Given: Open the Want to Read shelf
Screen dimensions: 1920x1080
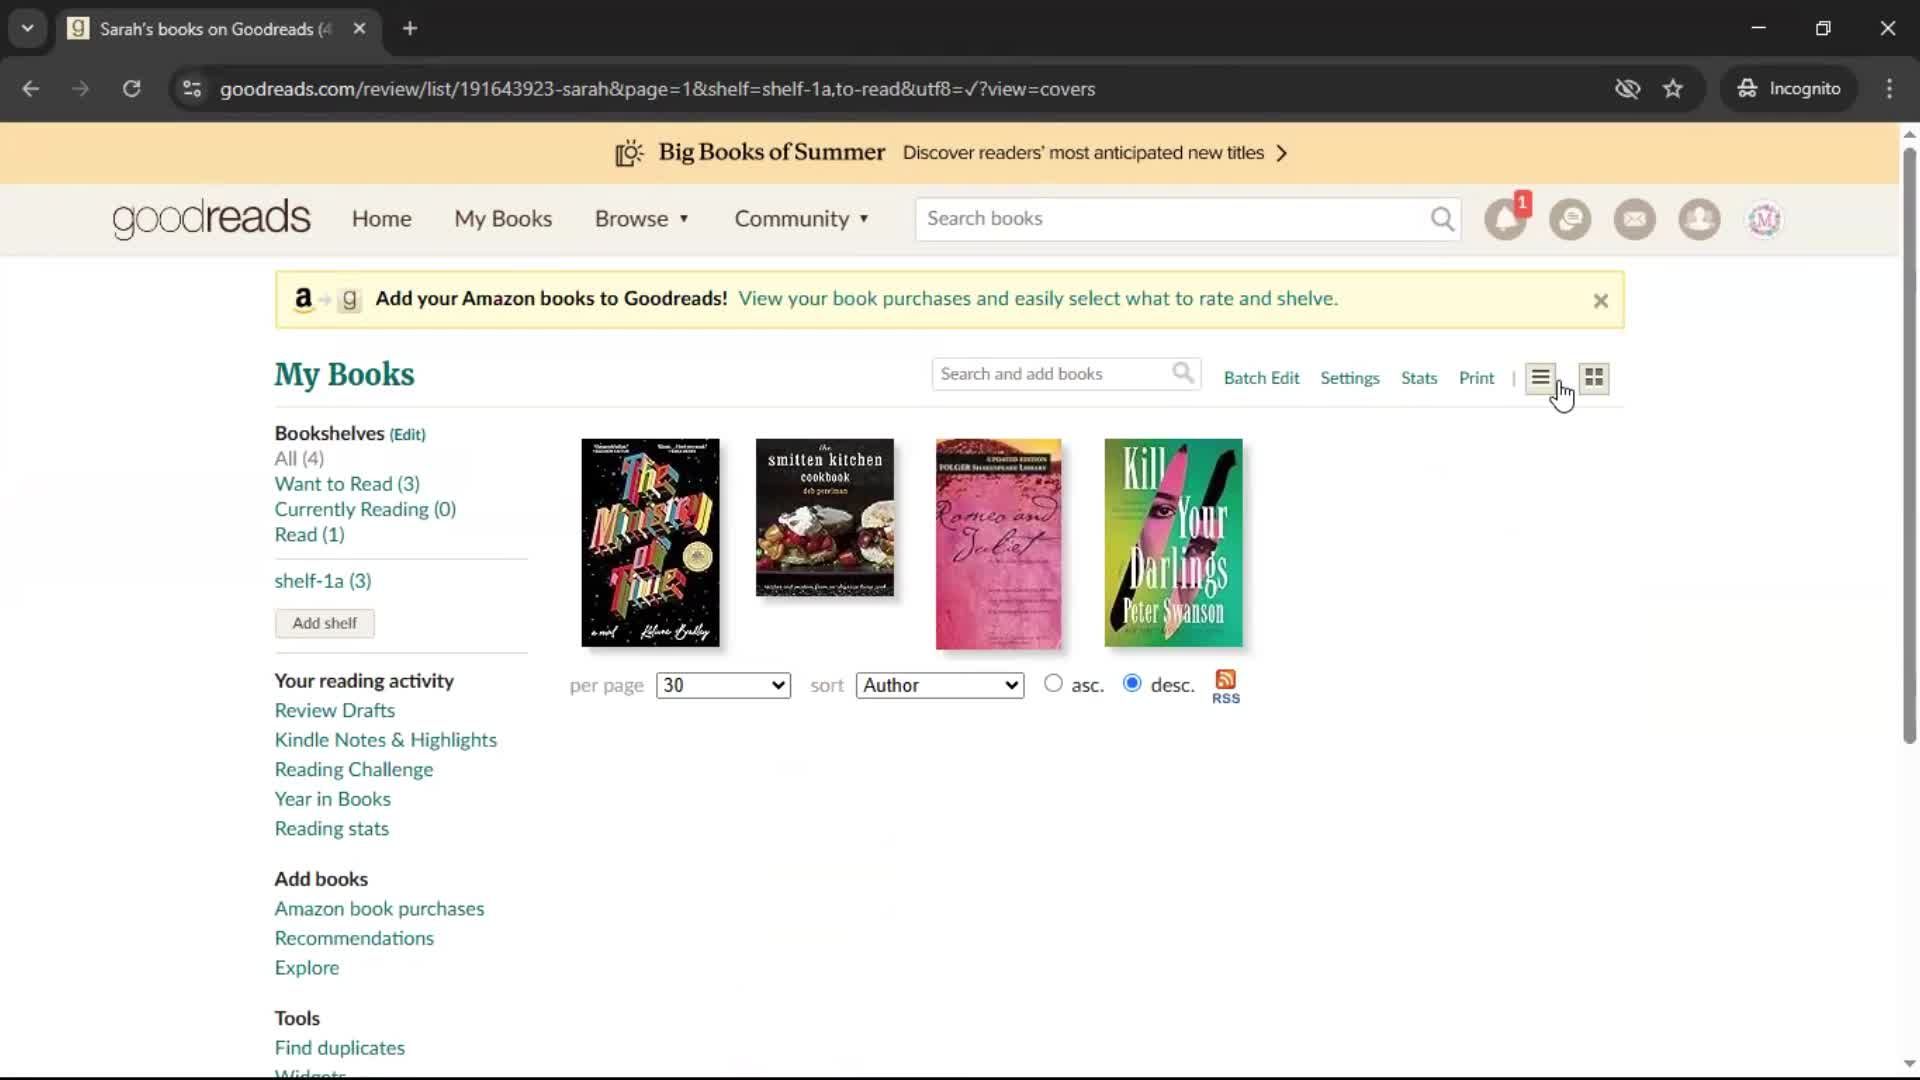Looking at the screenshot, I should pyautogui.click(x=347, y=484).
